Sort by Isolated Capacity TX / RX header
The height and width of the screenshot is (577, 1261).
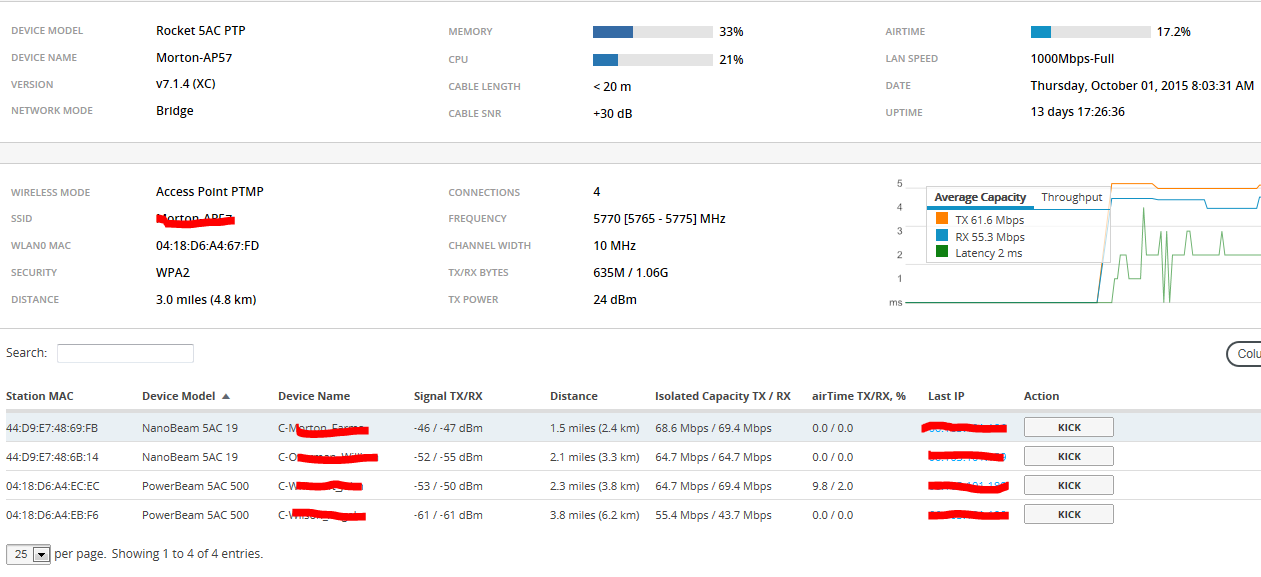click(722, 396)
